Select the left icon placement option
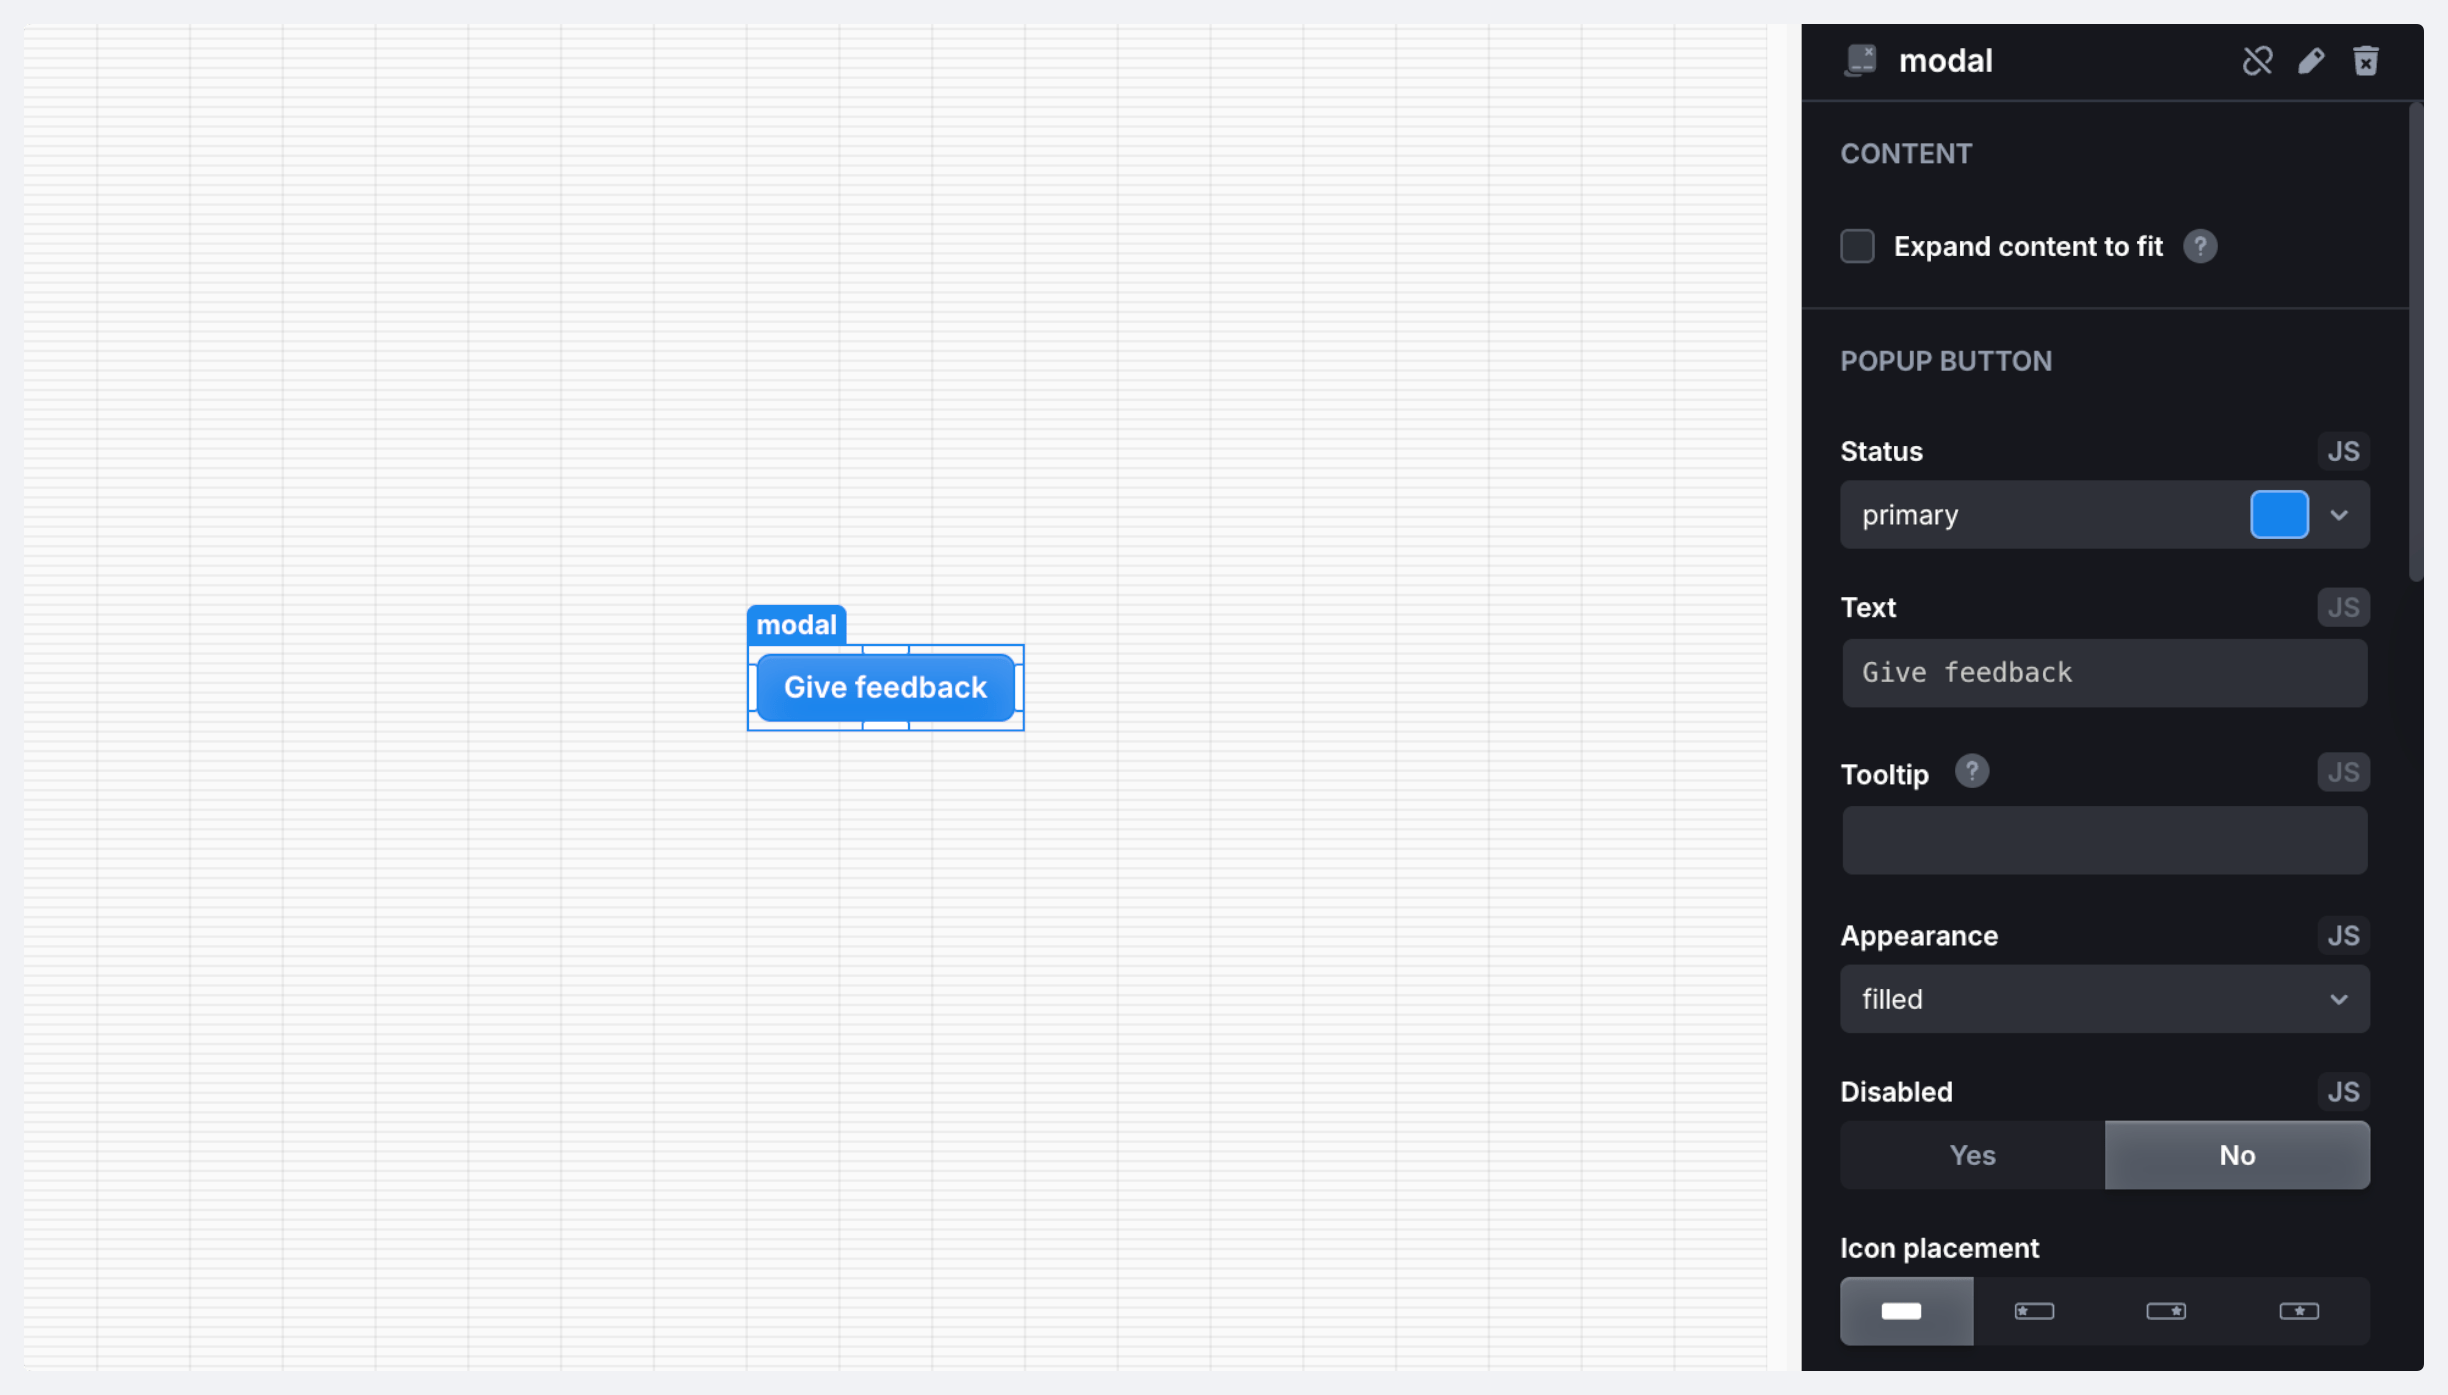The width and height of the screenshot is (2448, 1395). (2034, 1311)
